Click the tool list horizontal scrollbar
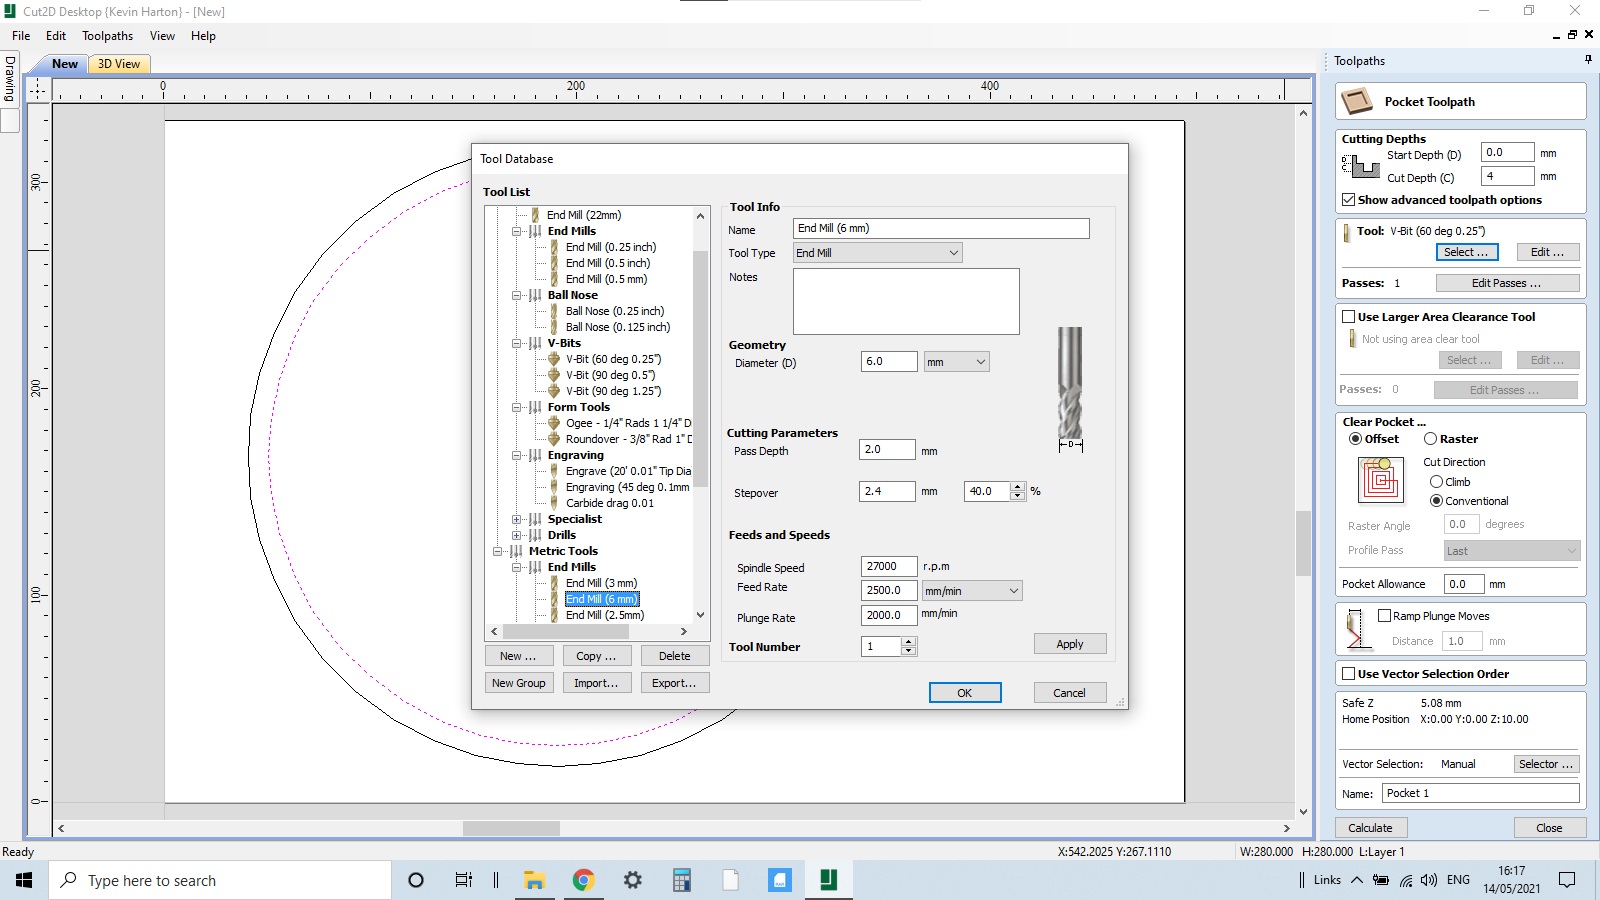 (589, 632)
